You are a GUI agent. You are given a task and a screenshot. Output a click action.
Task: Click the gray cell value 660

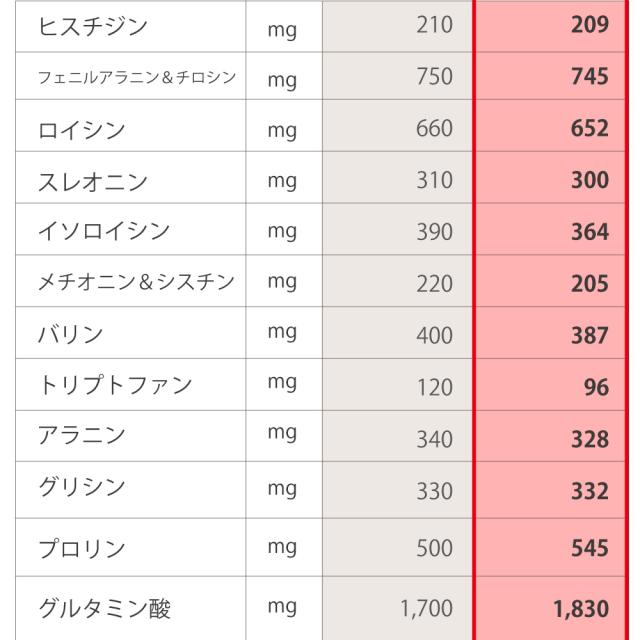click(434, 129)
